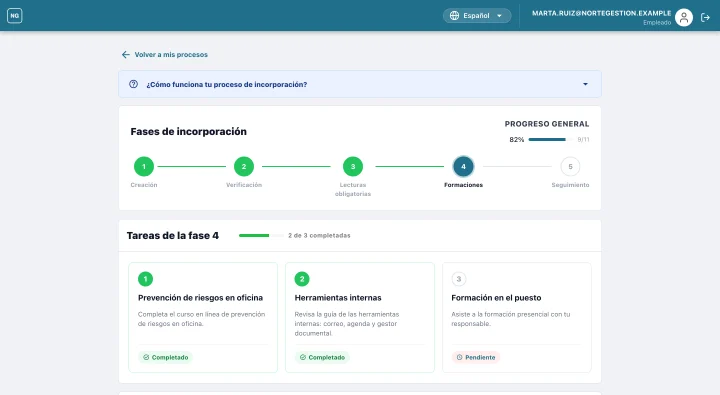Click the help question mark icon
This screenshot has height=395, width=720.
[x=133, y=84]
